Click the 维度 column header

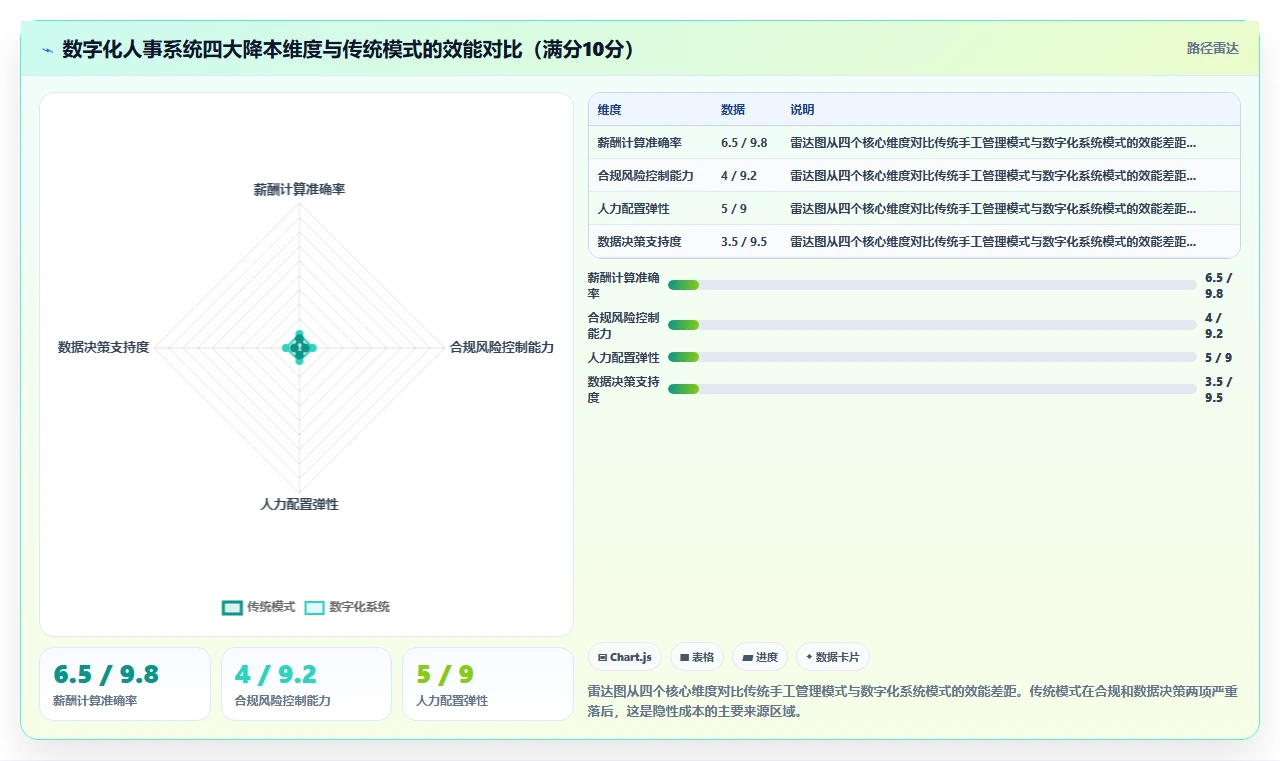610,110
